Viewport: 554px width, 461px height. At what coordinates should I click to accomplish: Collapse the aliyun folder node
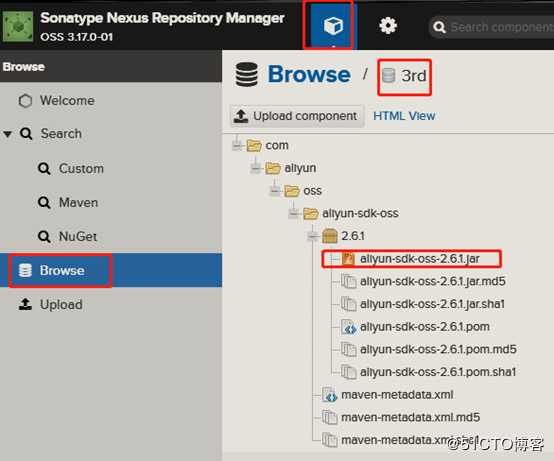click(256, 168)
